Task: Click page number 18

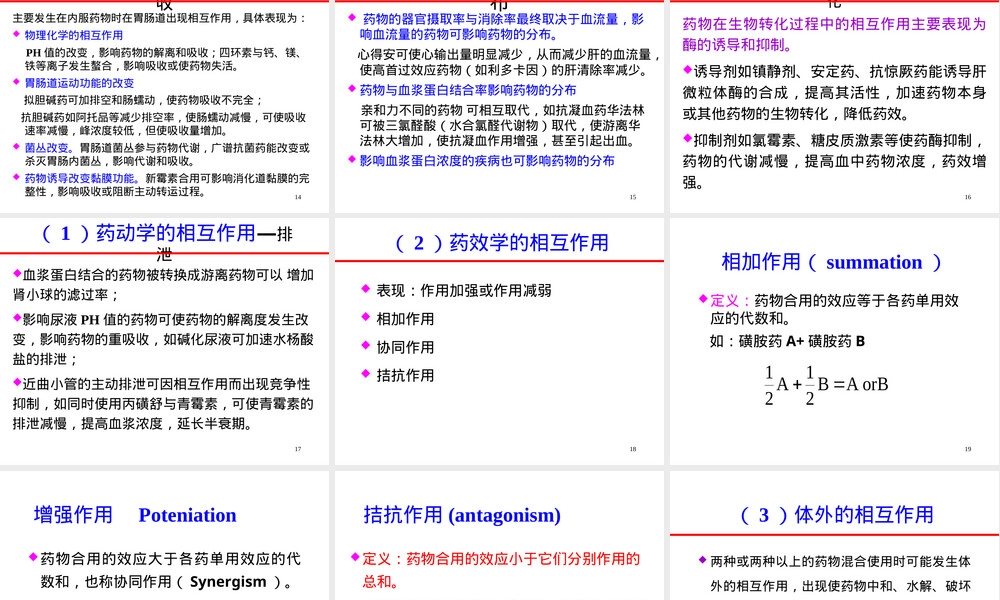Action: pyautogui.click(x=633, y=449)
